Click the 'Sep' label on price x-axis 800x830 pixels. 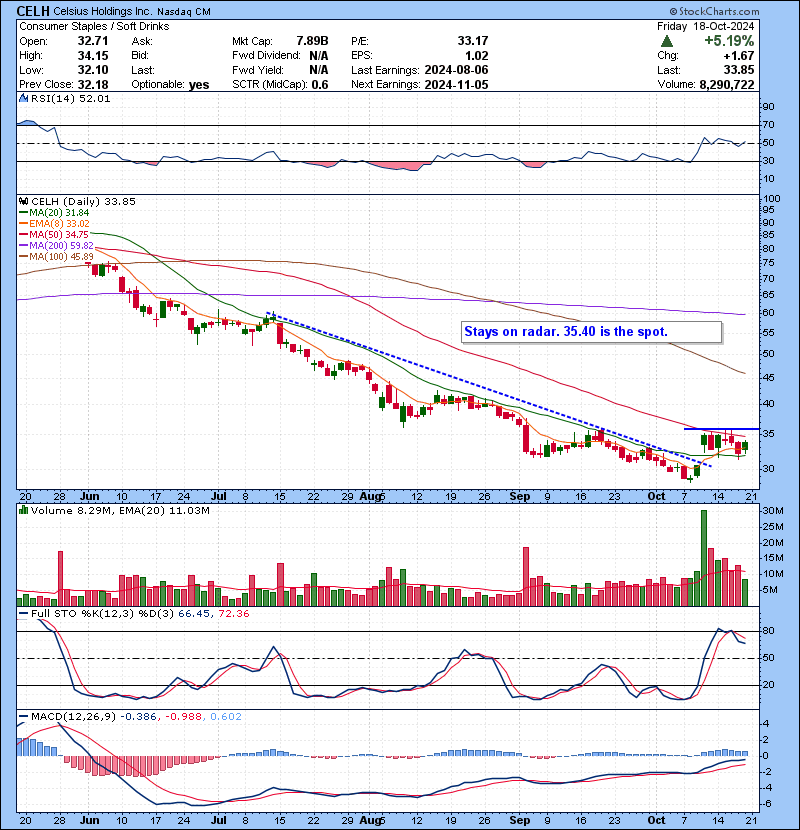pyautogui.click(x=519, y=496)
